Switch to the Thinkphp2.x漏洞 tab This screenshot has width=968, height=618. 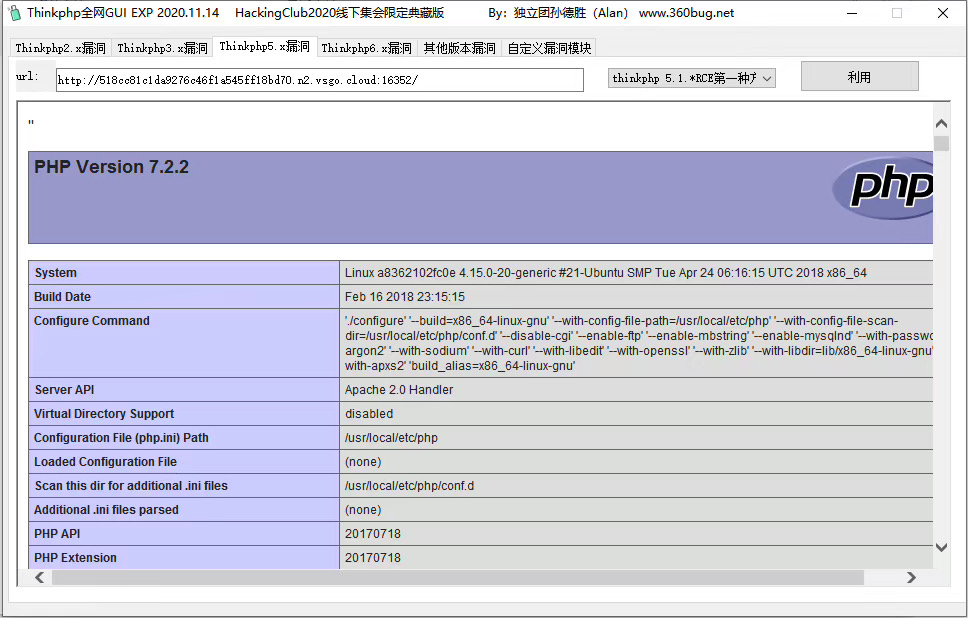pos(60,48)
